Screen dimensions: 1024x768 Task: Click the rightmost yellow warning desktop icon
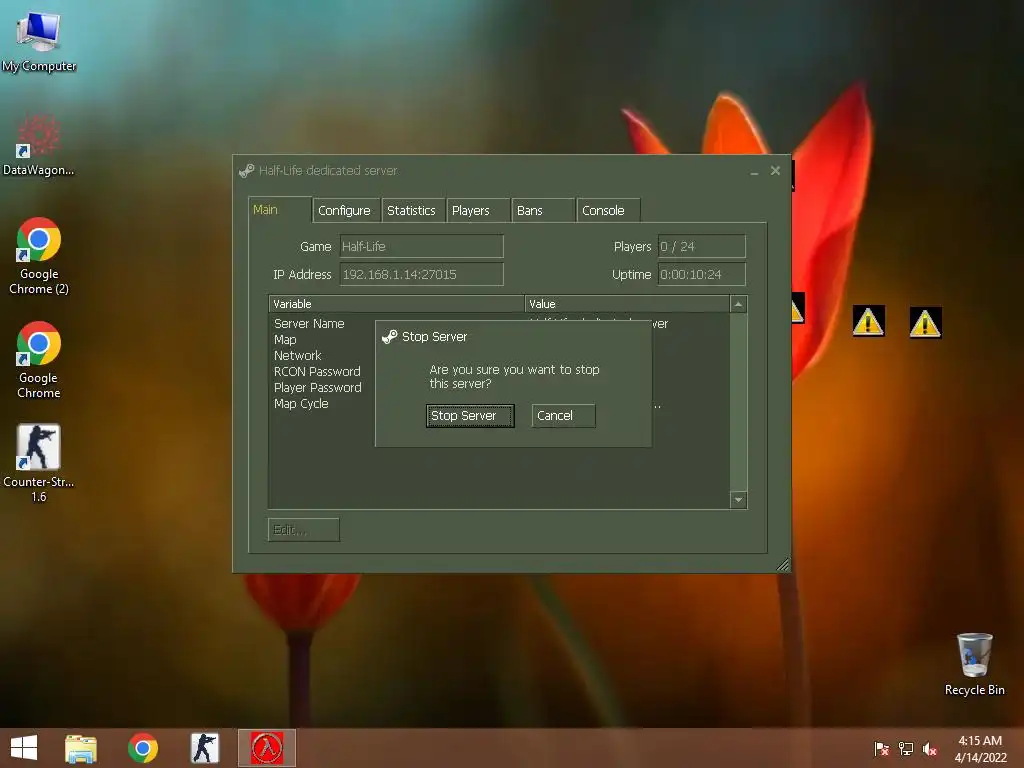tap(925, 323)
